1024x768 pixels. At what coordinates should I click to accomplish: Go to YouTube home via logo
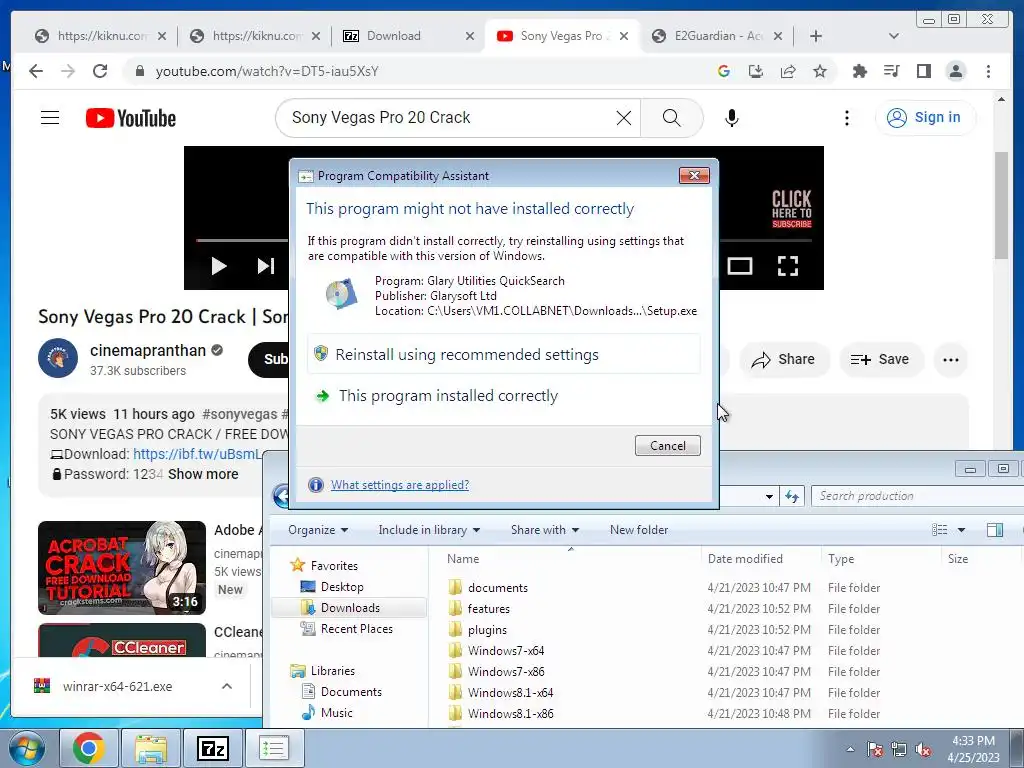131,118
